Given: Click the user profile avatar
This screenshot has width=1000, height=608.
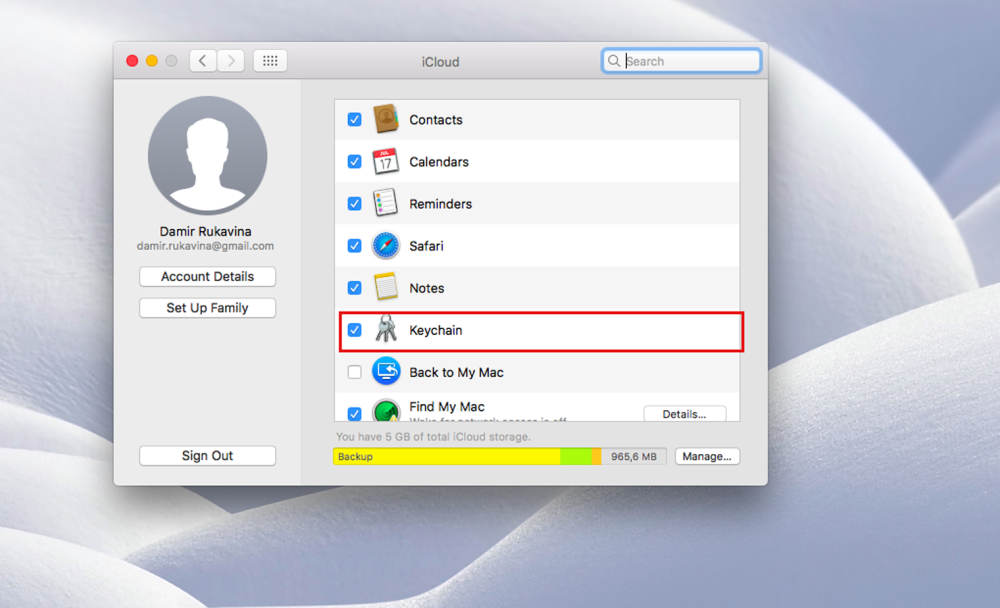Looking at the screenshot, I should coord(207,155).
